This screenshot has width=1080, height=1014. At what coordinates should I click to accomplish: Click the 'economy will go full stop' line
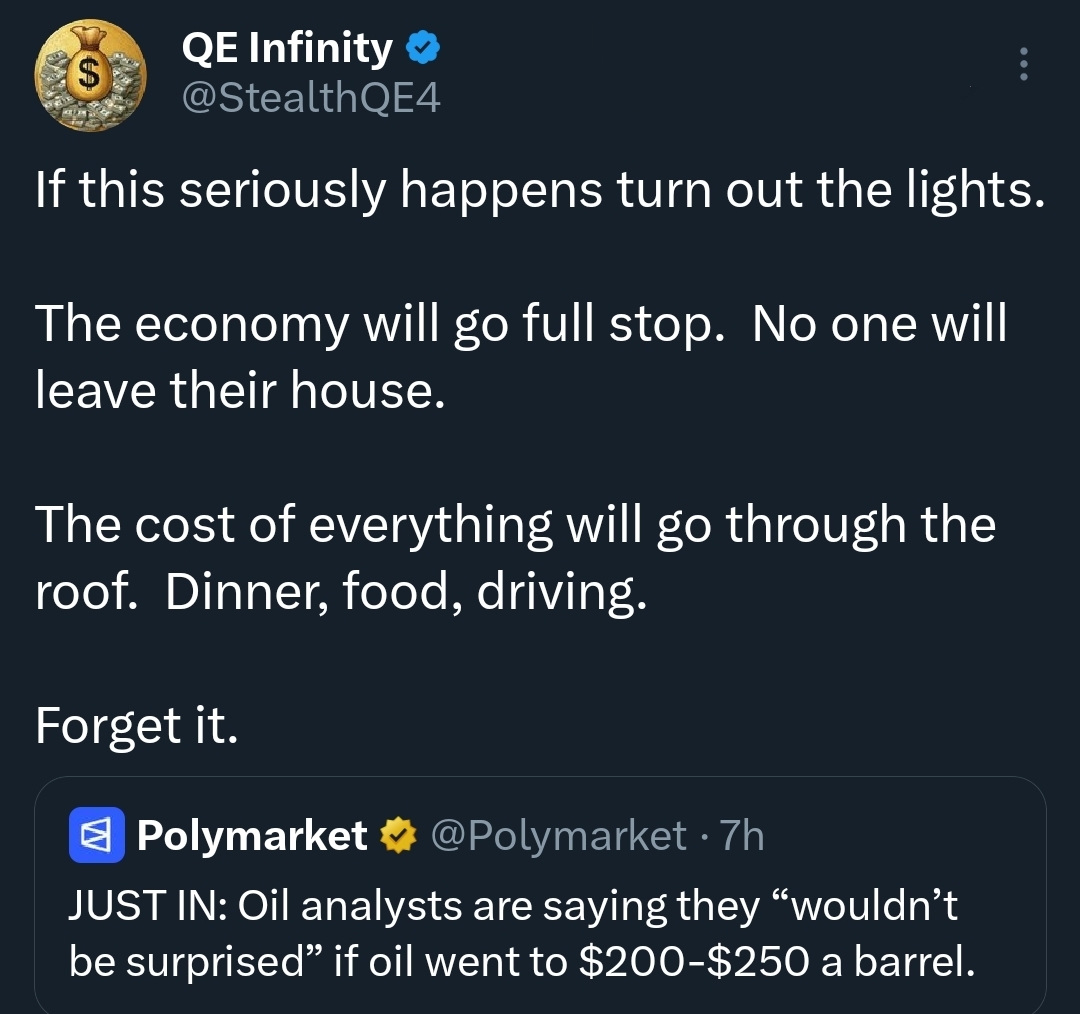pos(521,324)
